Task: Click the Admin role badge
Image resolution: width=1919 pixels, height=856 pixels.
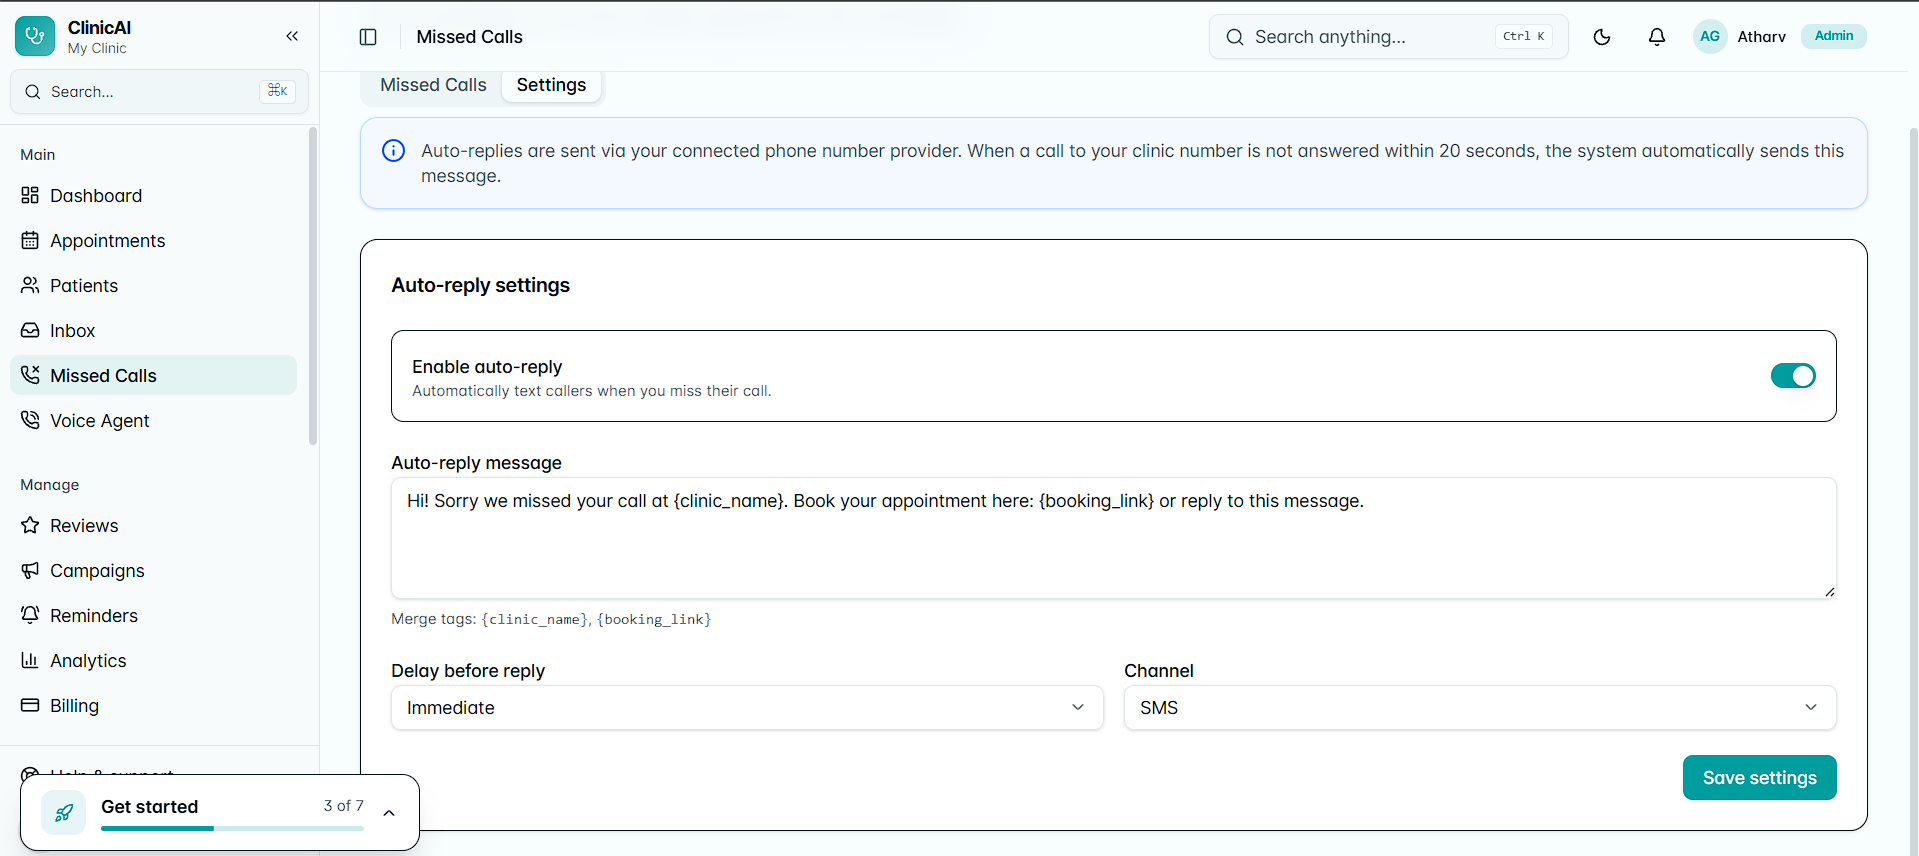Action: point(1833,36)
